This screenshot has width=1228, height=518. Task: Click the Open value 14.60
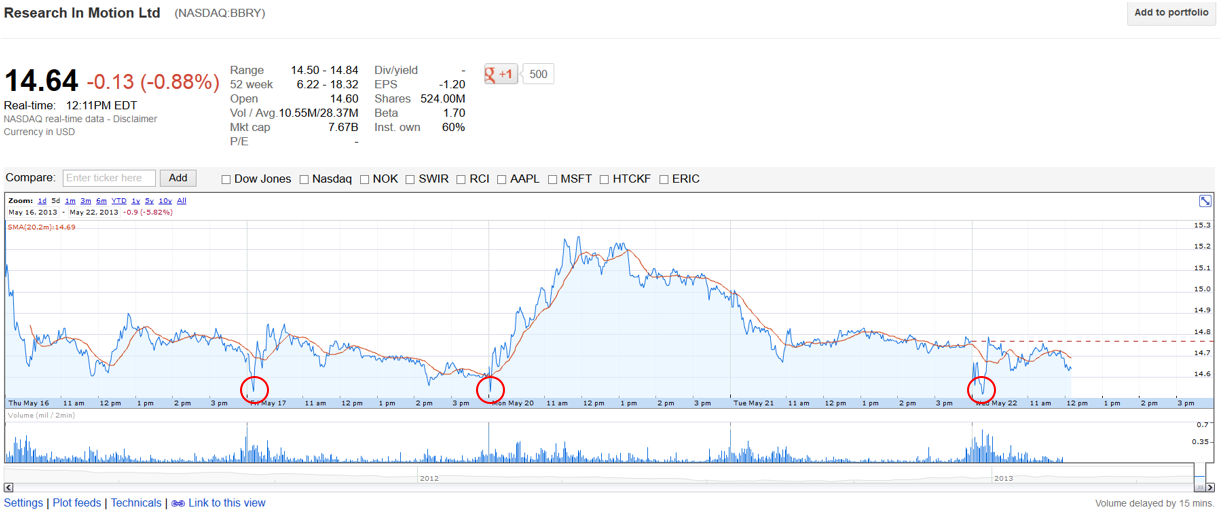[x=343, y=99]
